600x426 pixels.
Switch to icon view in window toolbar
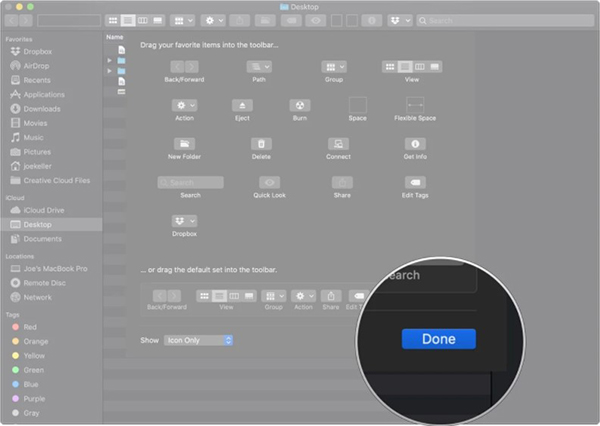pos(113,20)
